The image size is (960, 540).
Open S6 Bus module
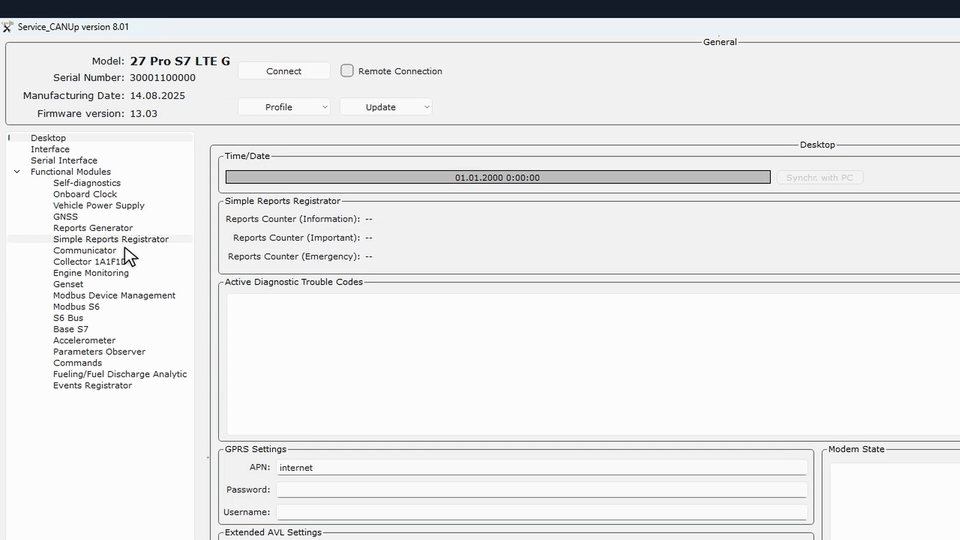[x=68, y=318]
